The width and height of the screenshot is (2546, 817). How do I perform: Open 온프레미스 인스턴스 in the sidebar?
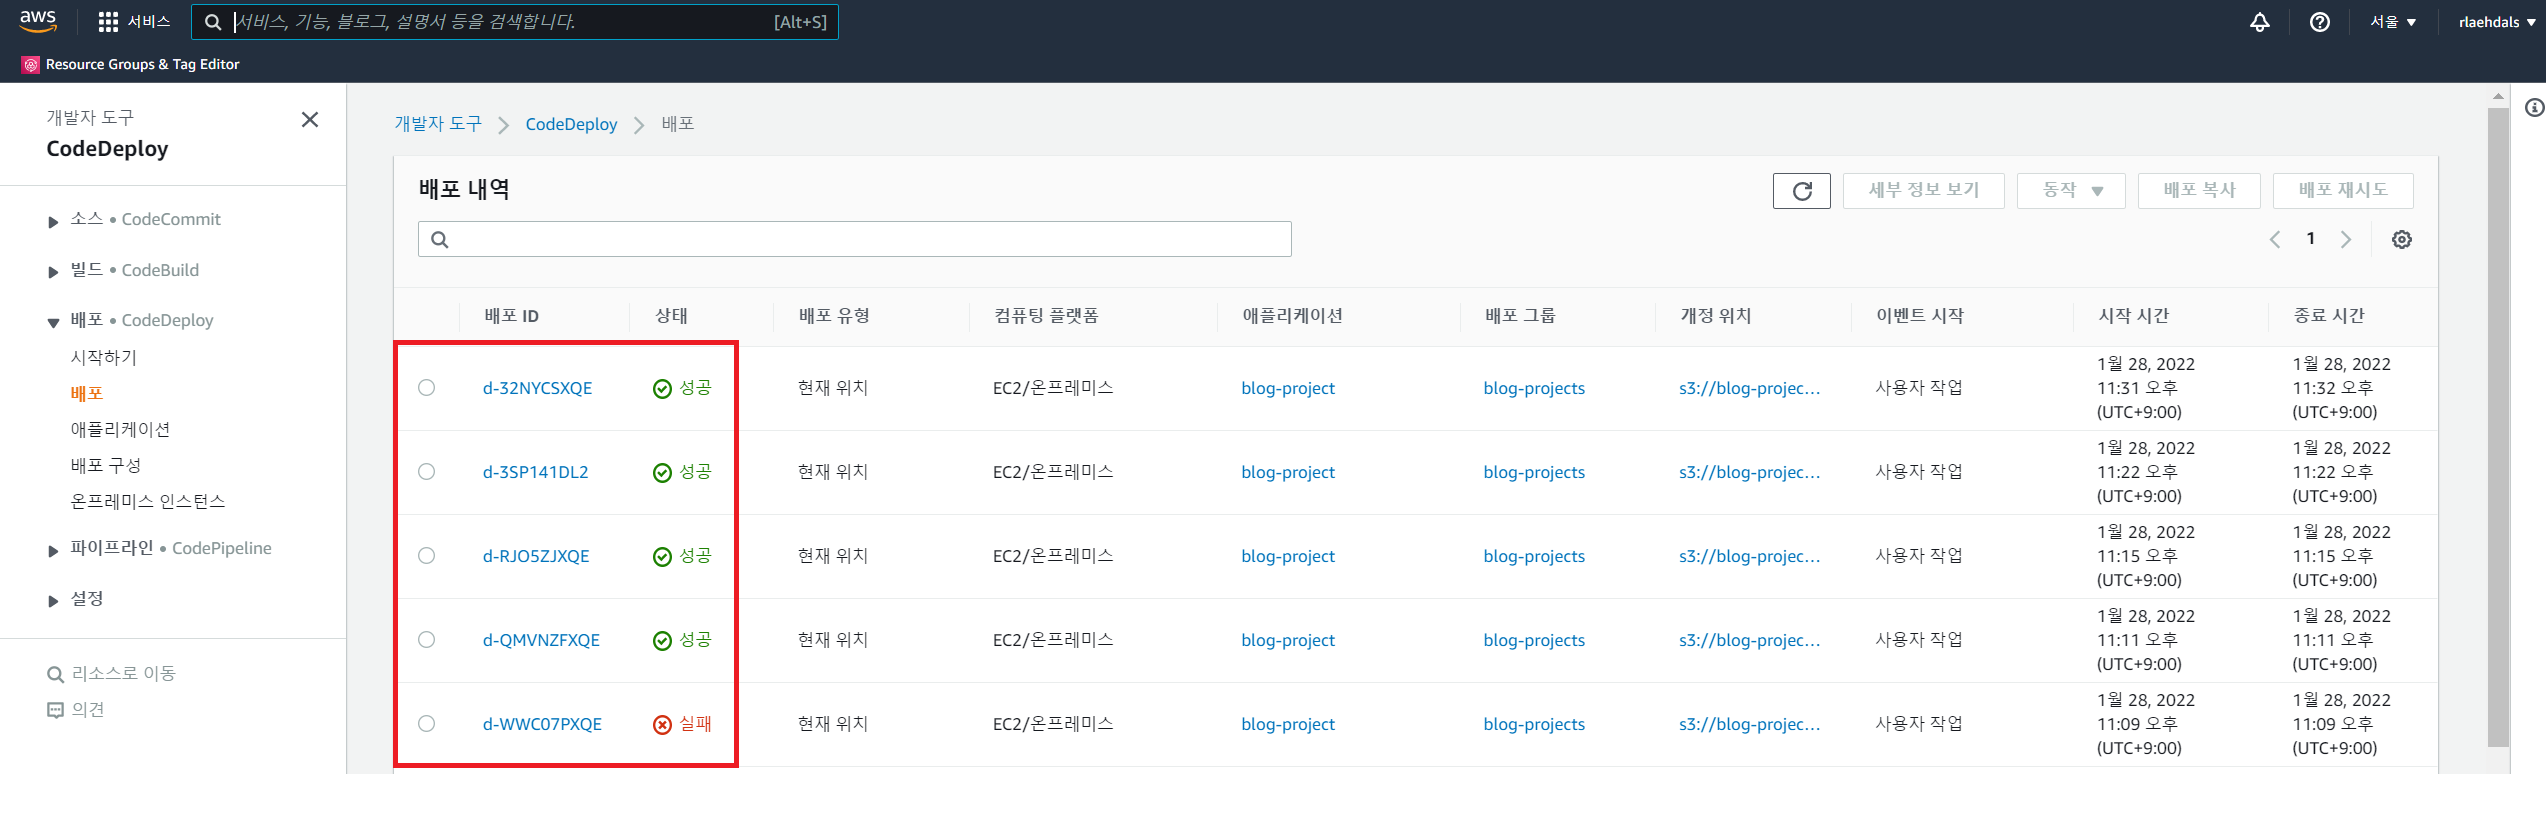[148, 501]
